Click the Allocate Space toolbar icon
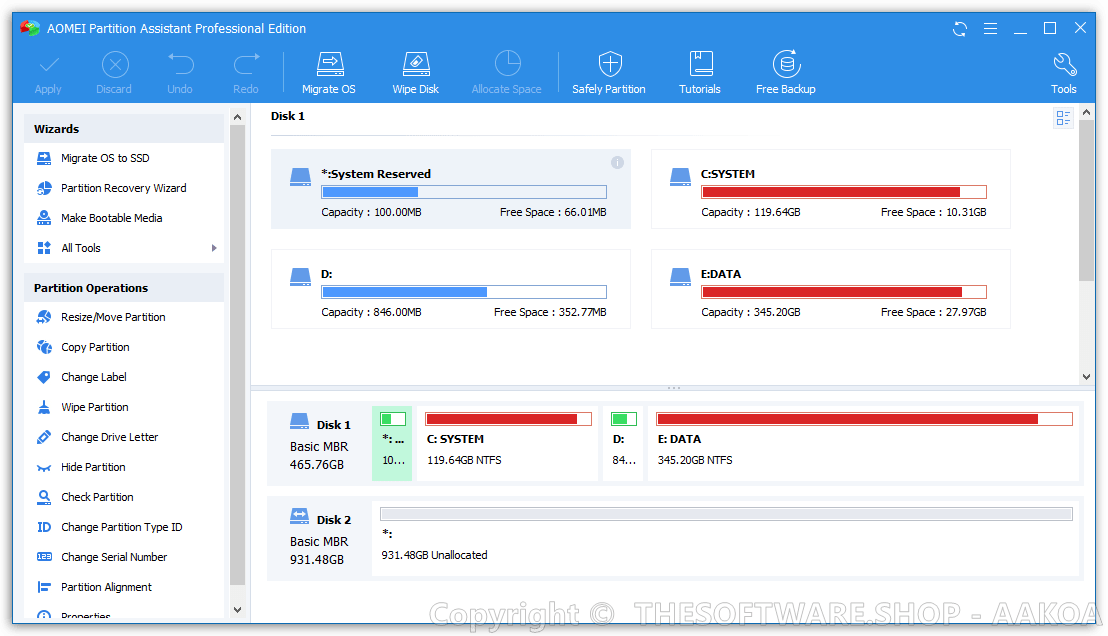Viewport: 1108px width, 636px height. click(507, 64)
